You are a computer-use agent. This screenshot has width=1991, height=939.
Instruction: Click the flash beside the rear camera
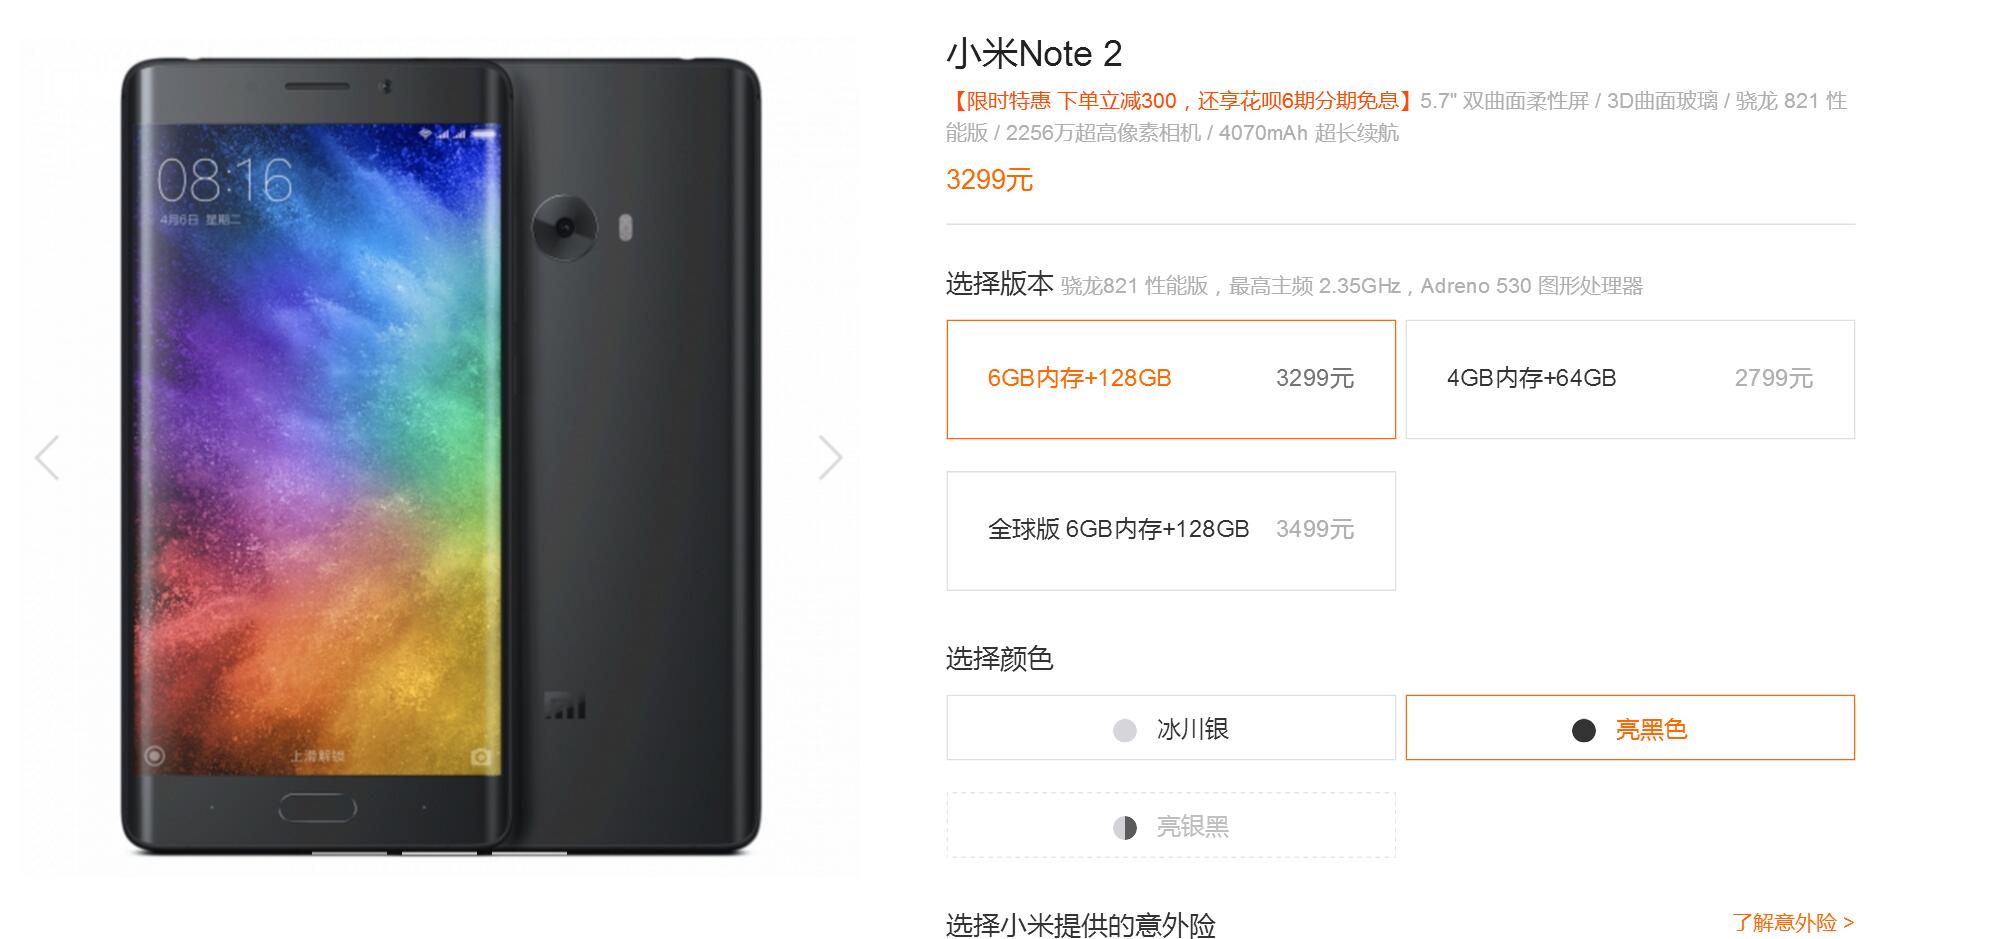[x=626, y=227]
